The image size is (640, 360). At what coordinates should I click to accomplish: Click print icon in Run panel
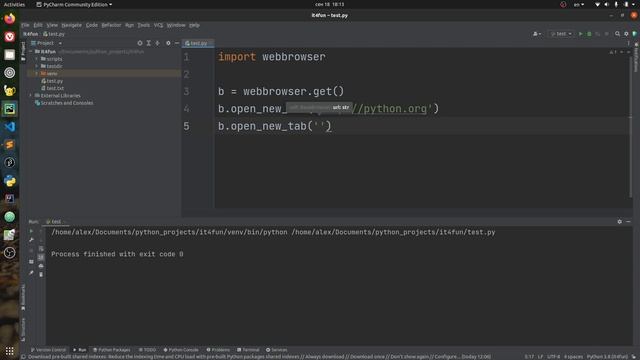(41, 266)
